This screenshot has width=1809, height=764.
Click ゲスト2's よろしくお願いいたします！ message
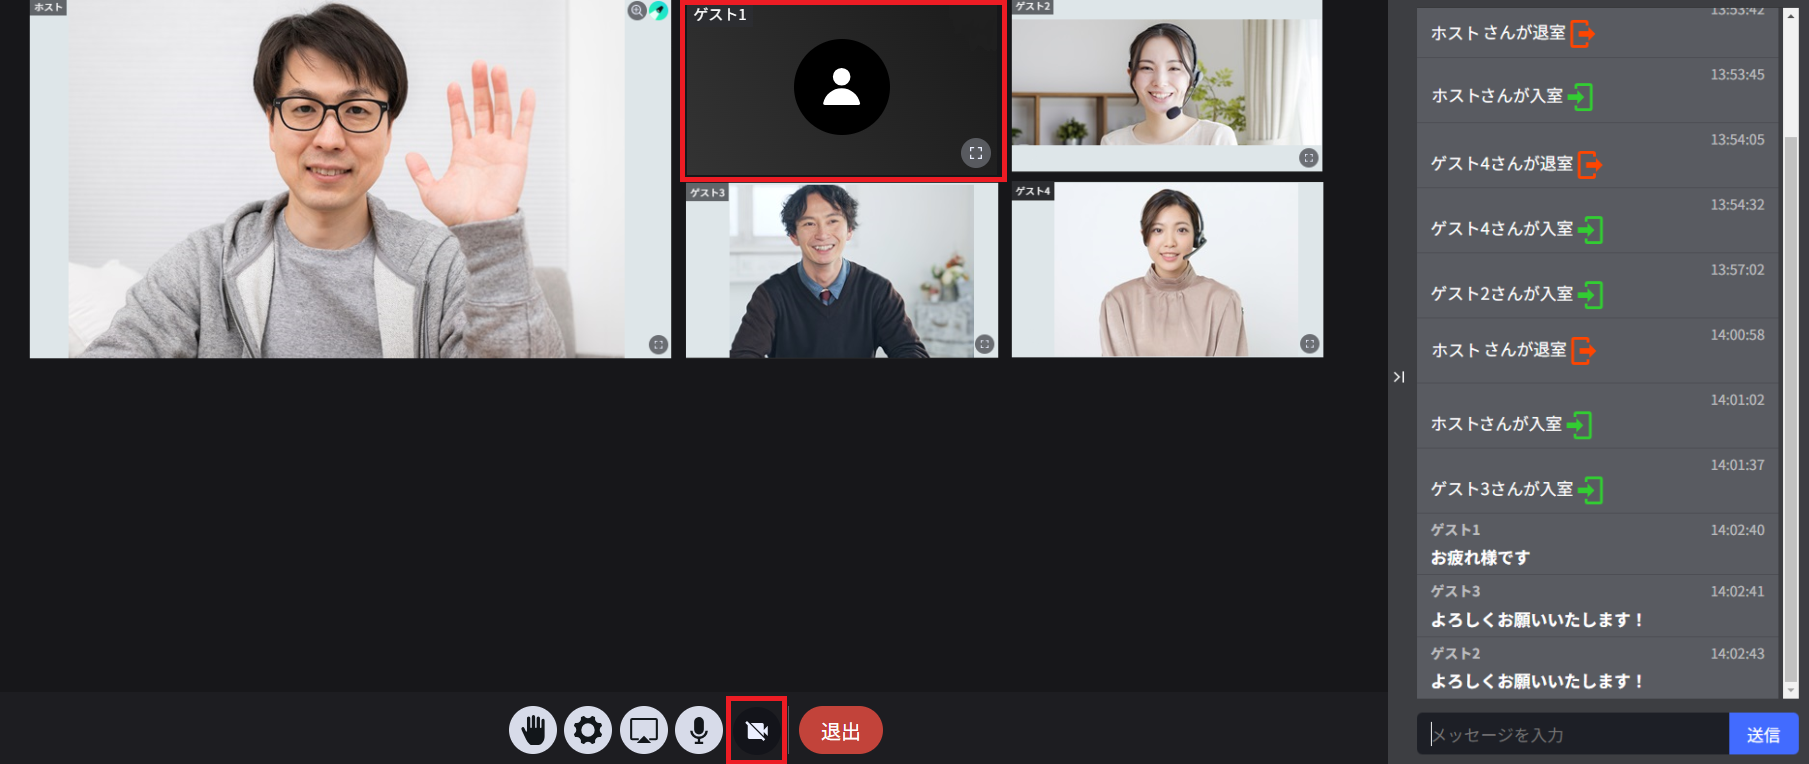point(1538,682)
